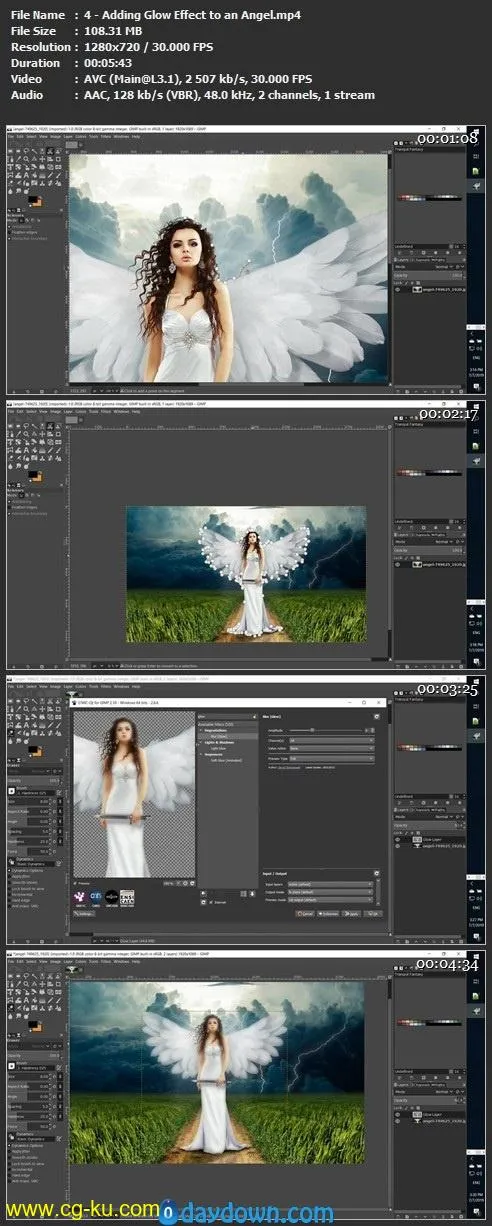Hide the angel layer in the 00:01:08 frame
Image resolution: width=492 pixels, height=1226 pixels.
[397, 289]
